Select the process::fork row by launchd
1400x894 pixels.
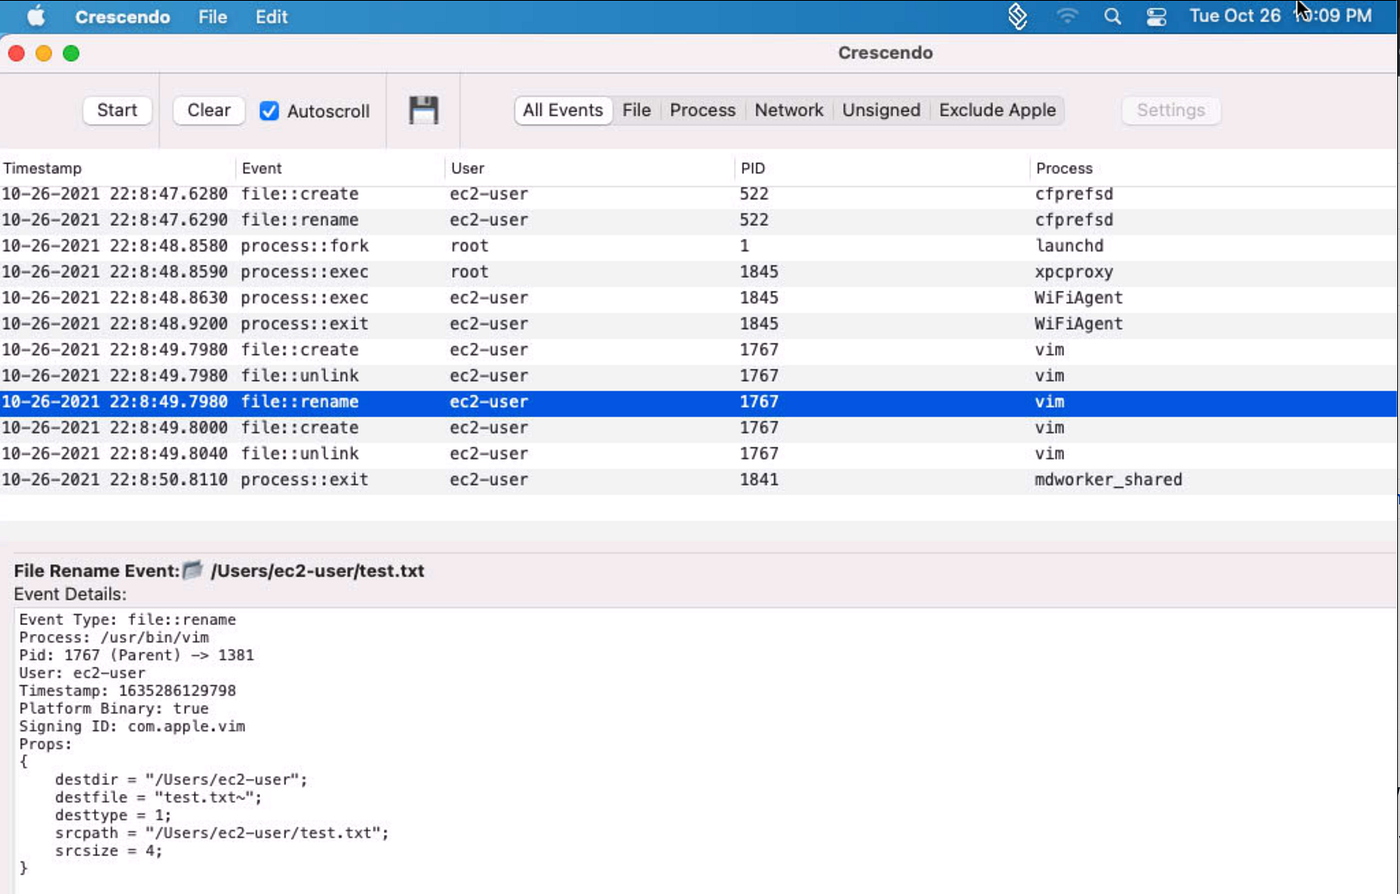(700, 246)
